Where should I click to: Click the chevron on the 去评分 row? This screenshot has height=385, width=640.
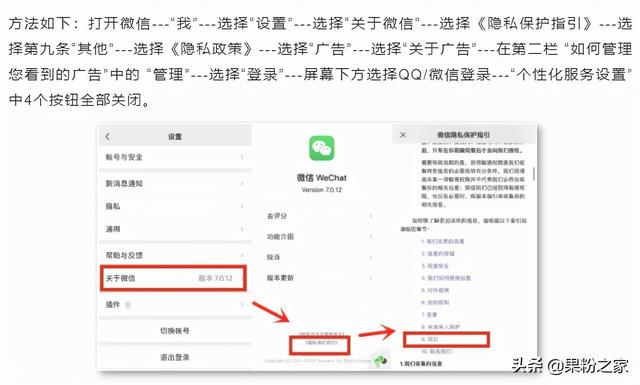(371, 216)
